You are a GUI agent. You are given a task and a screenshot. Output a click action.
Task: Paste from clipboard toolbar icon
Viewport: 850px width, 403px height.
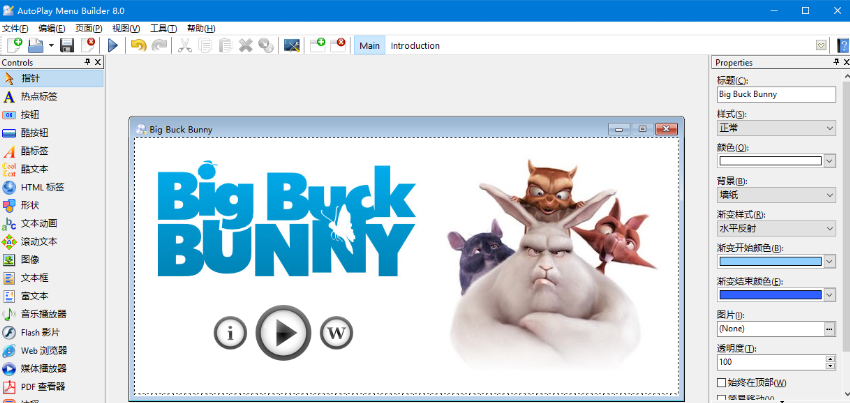pos(226,46)
